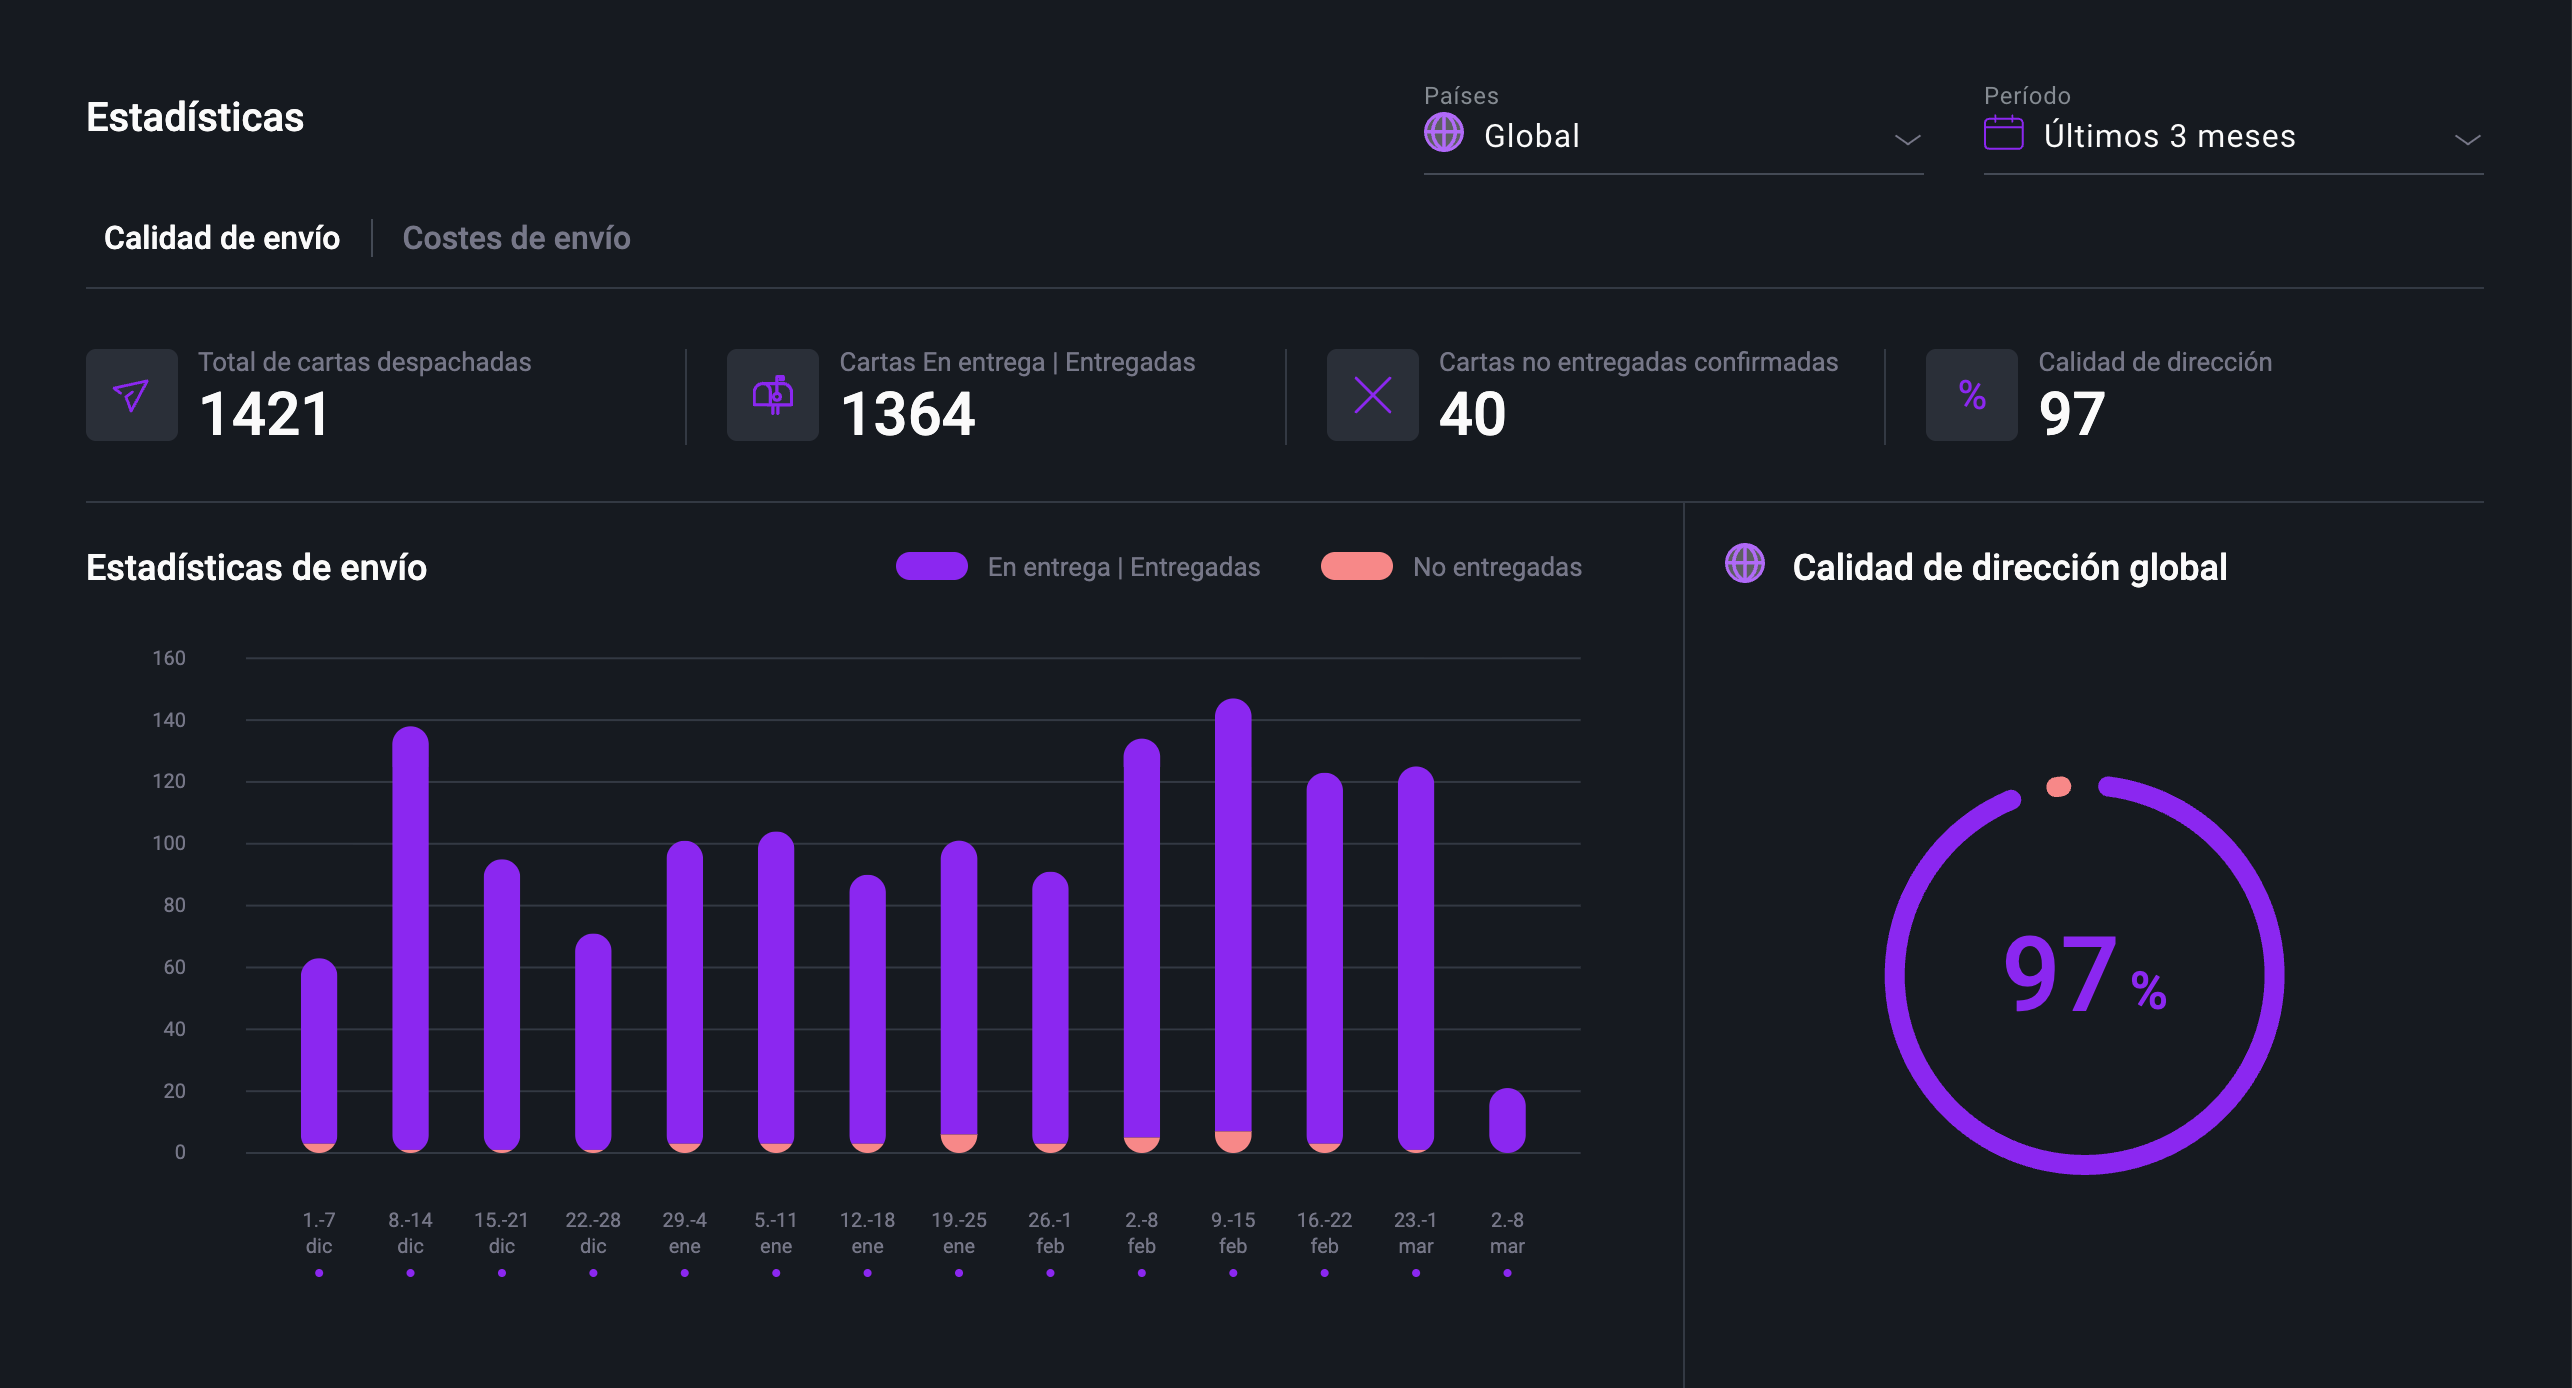Screen dimensions: 2572x1388
Task: Toggle En entrega | Entregadas legend series
Action: click(1123, 567)
